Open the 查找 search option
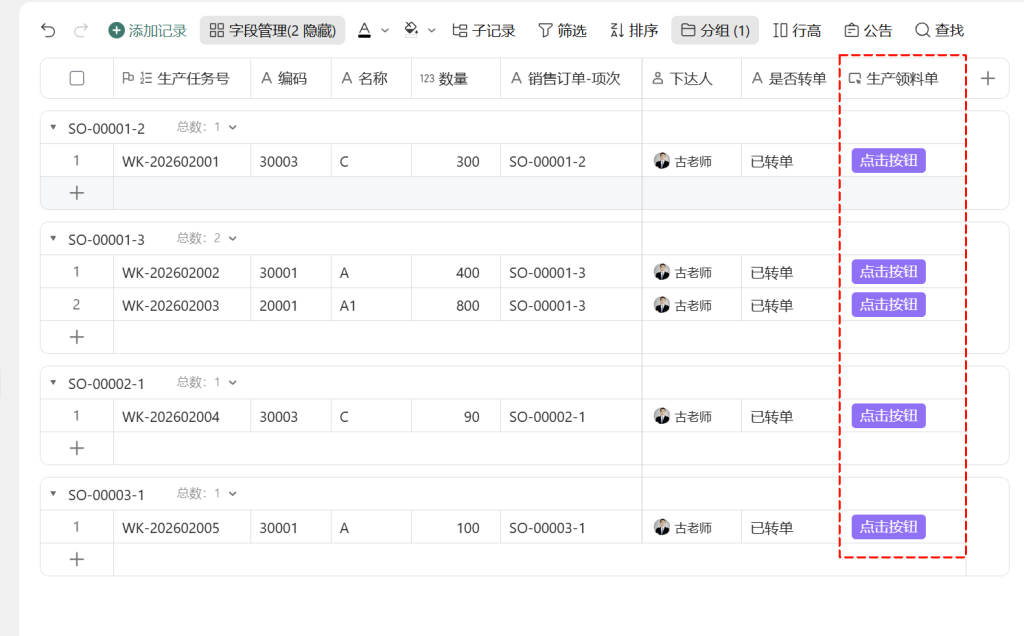 tap(939, 30)
